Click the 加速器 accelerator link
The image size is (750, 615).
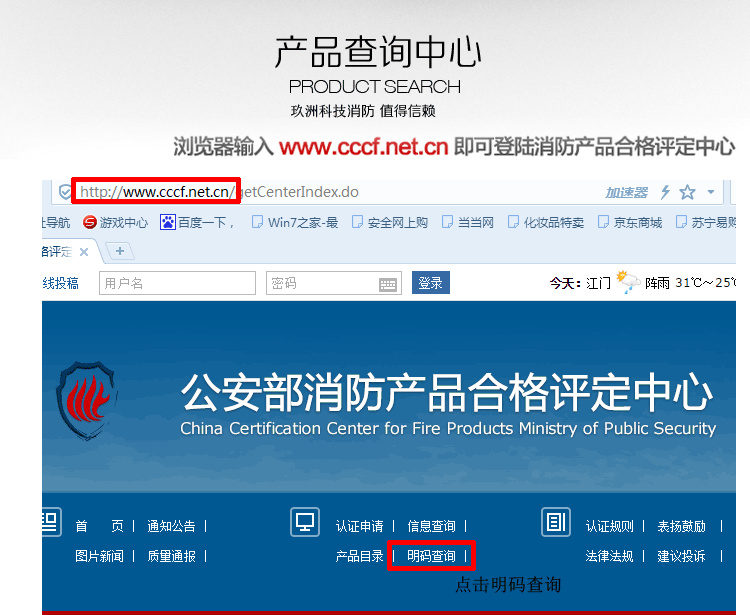pos(627,193)
